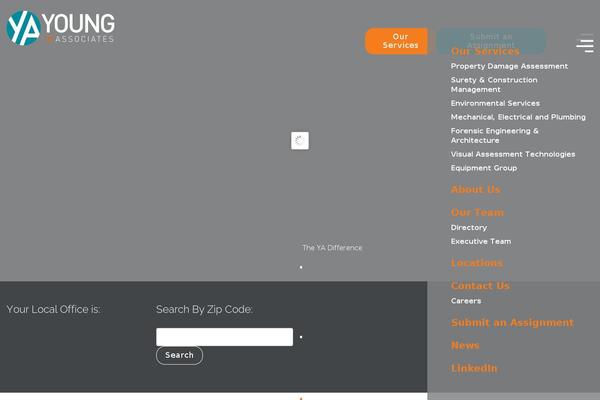Open the Directory link
Screen dimensions: 600x400
469,228
